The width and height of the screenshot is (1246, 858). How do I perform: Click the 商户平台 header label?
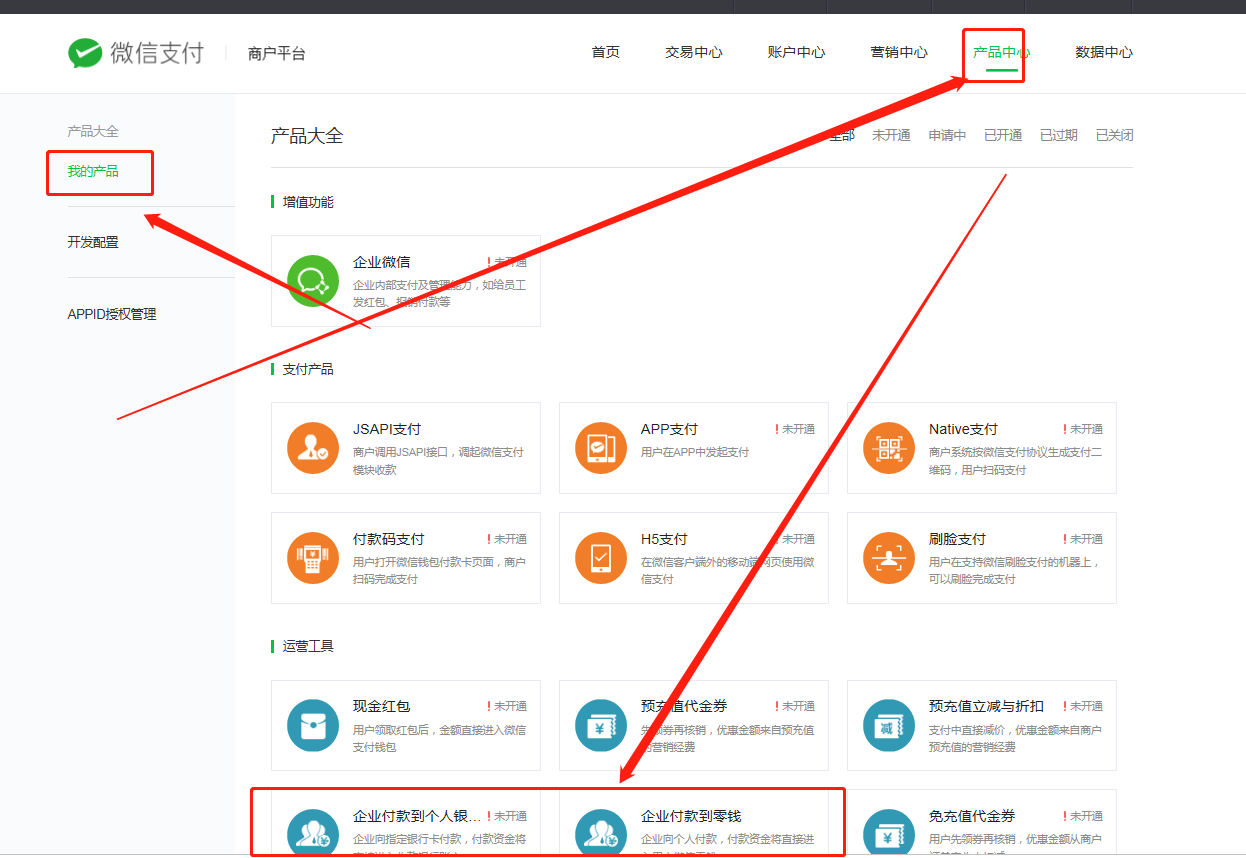coord(277,53)
